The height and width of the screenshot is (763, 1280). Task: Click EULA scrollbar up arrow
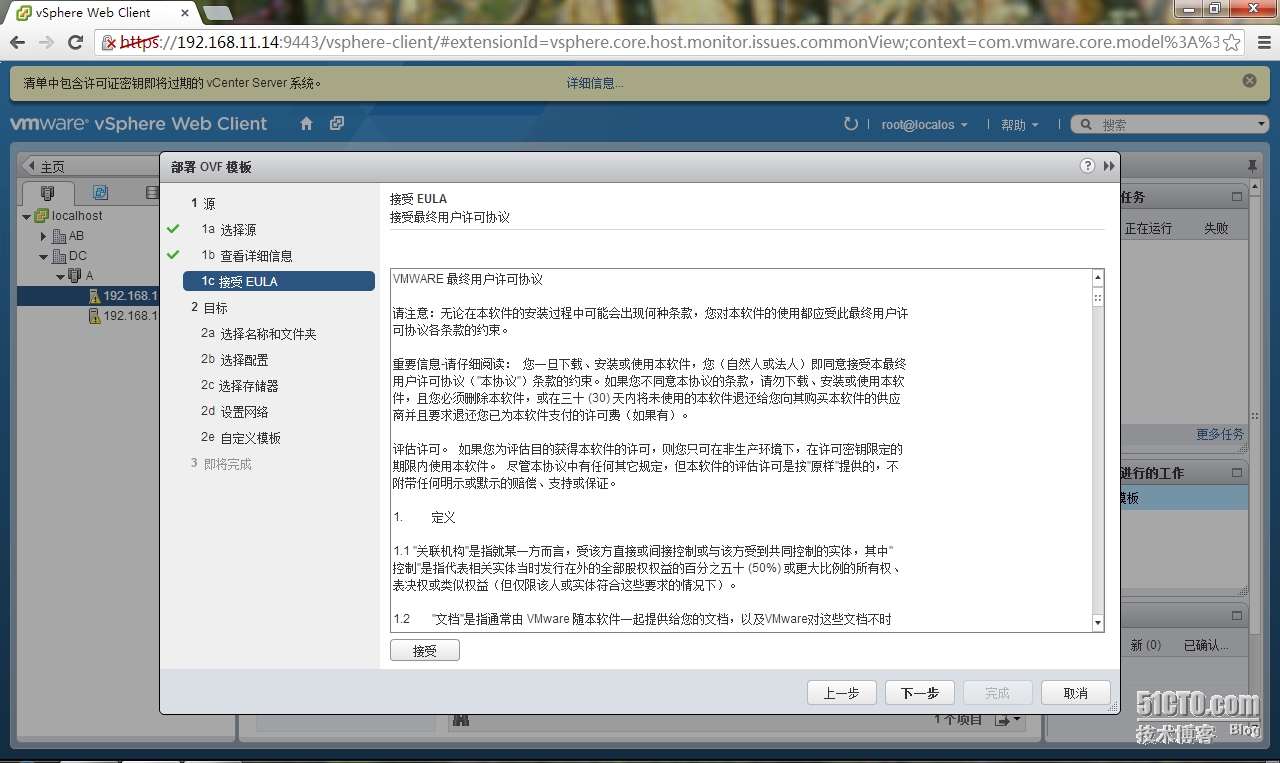coord(1097,277)
